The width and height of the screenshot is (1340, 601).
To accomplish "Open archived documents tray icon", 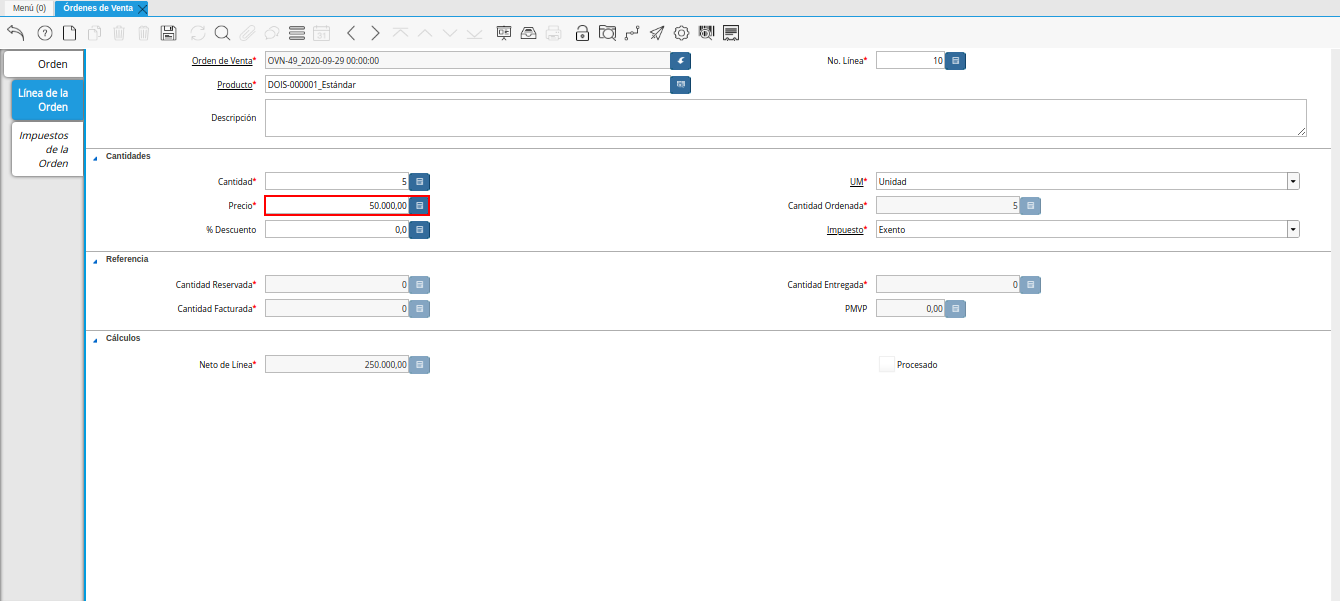I will click(x=528, y=33).
